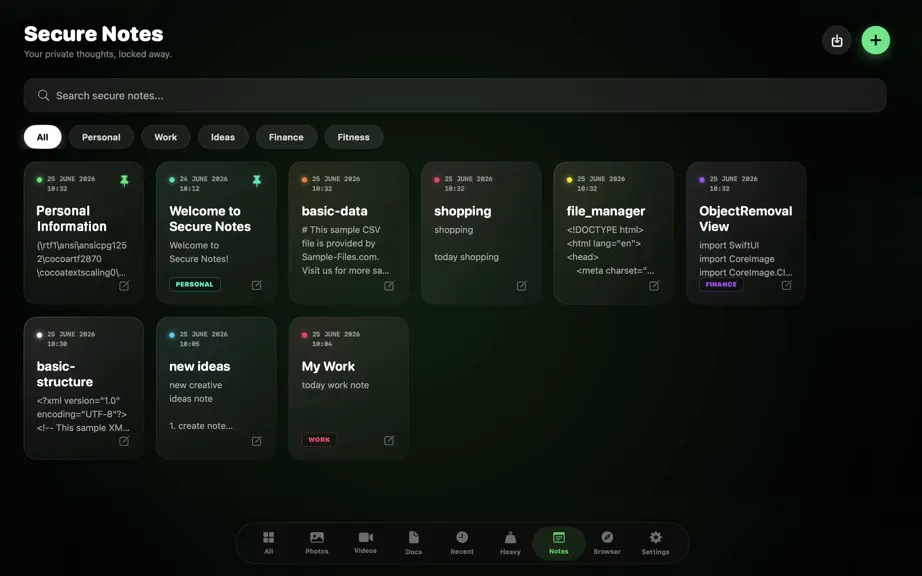Click the orange dot on basic-data note

pyautogui.click(x=305, y=180)
